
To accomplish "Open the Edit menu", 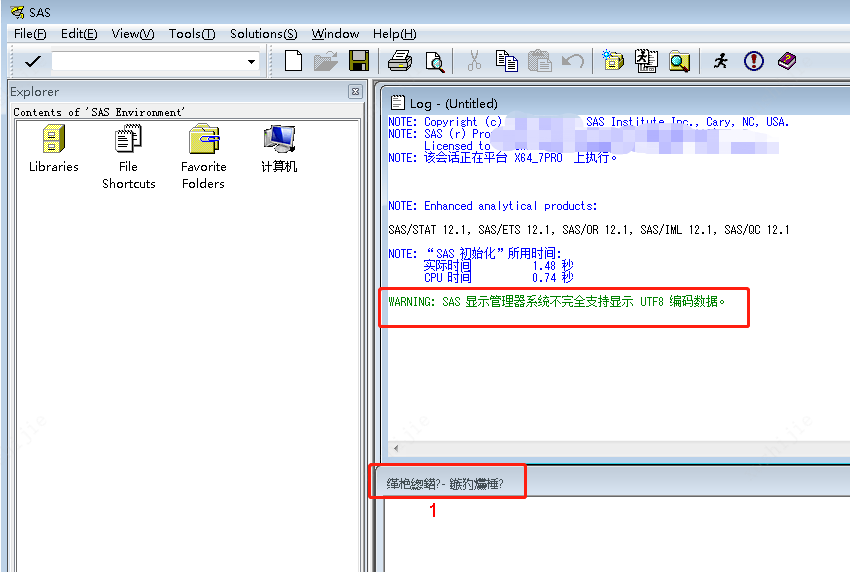I will tap(79, 34).
